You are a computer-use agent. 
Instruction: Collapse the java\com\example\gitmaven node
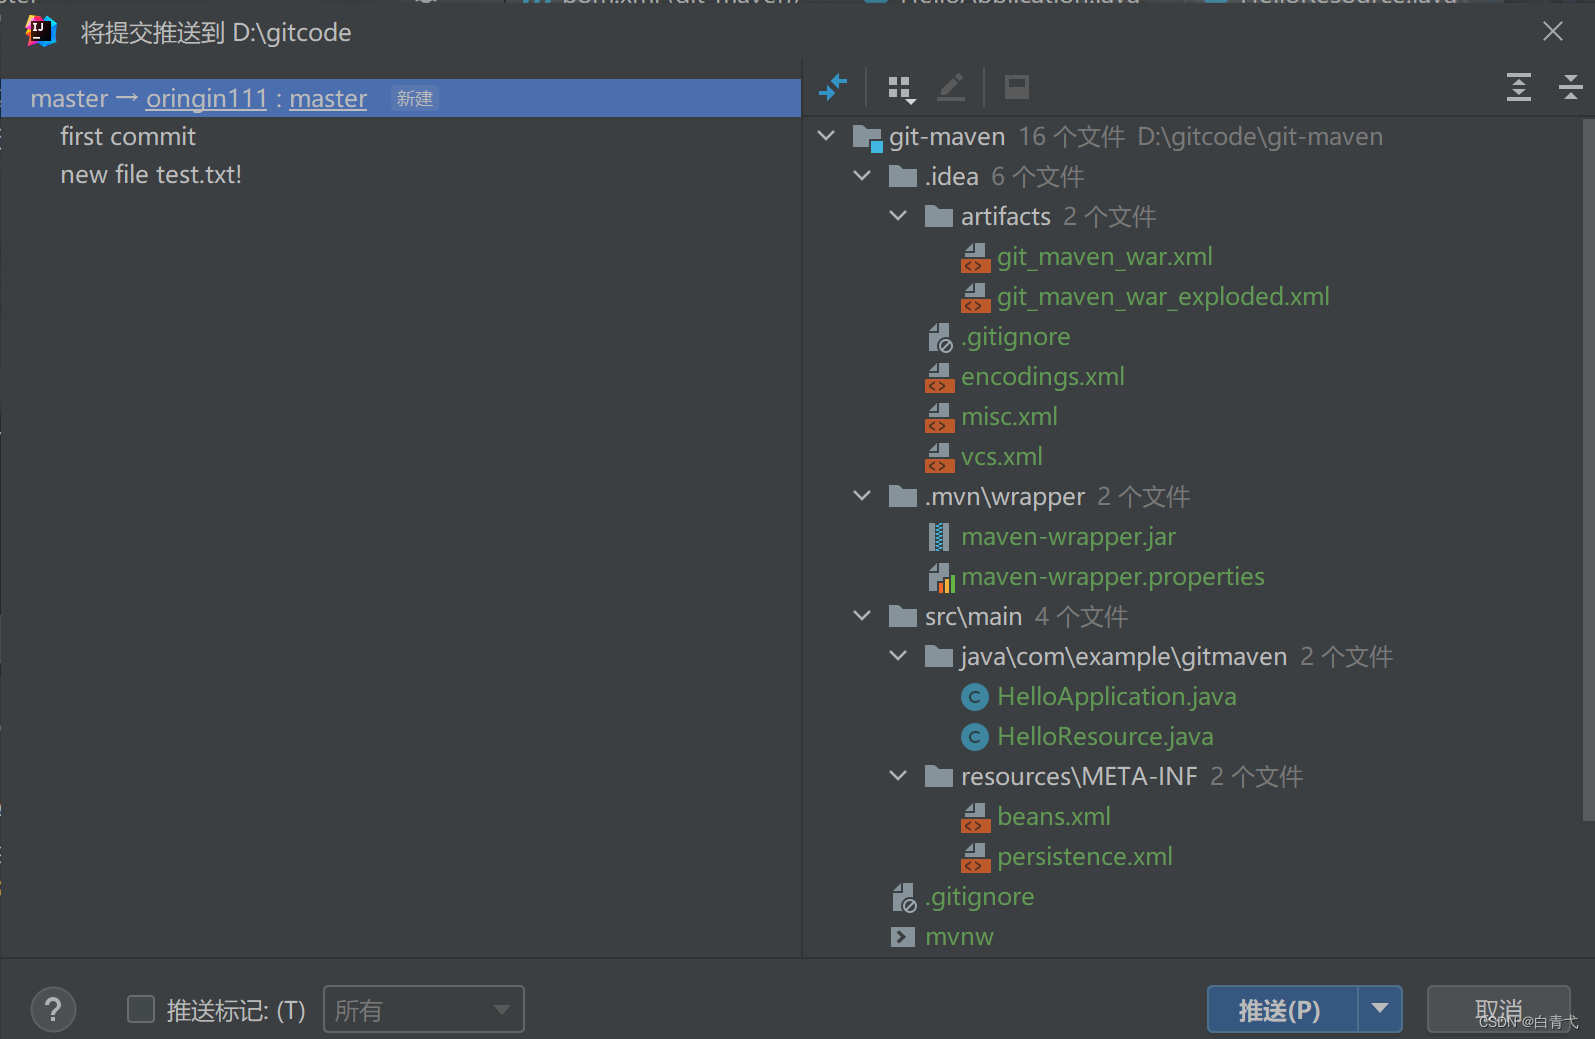point(898,656)
